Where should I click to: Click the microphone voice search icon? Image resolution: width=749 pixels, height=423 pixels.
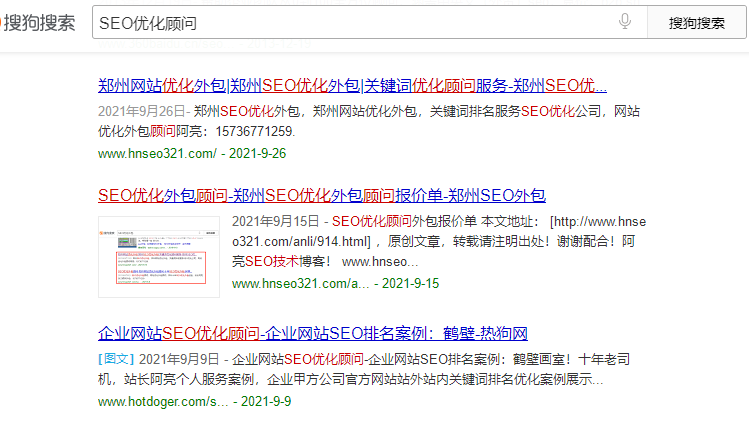tap(624, 21)
